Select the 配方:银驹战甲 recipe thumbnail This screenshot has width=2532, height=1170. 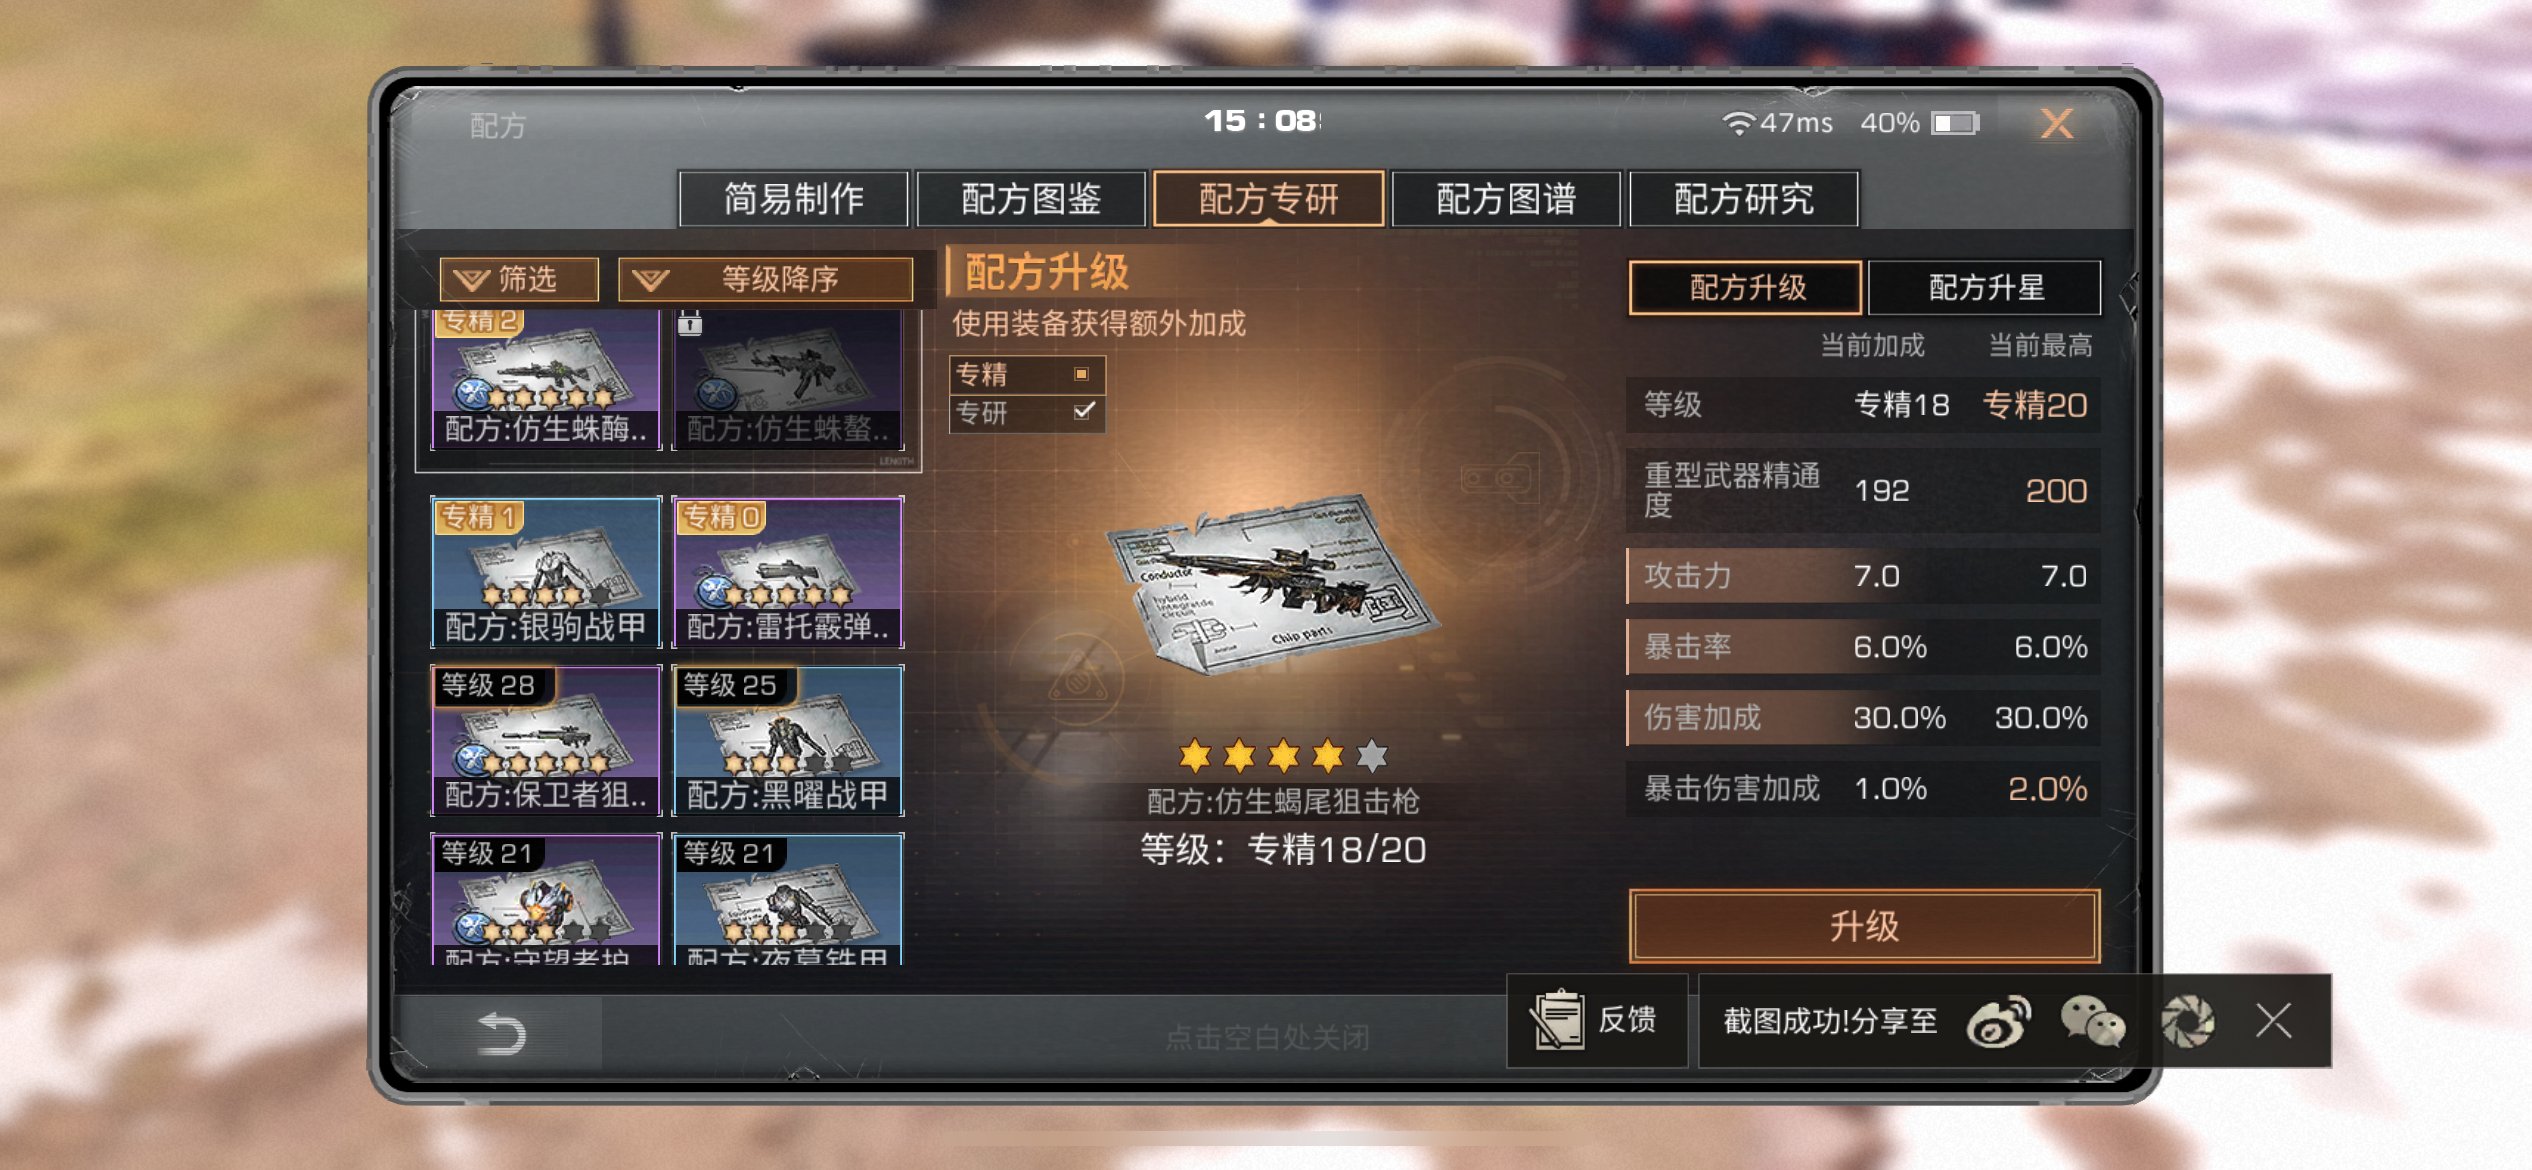[546, 572]
